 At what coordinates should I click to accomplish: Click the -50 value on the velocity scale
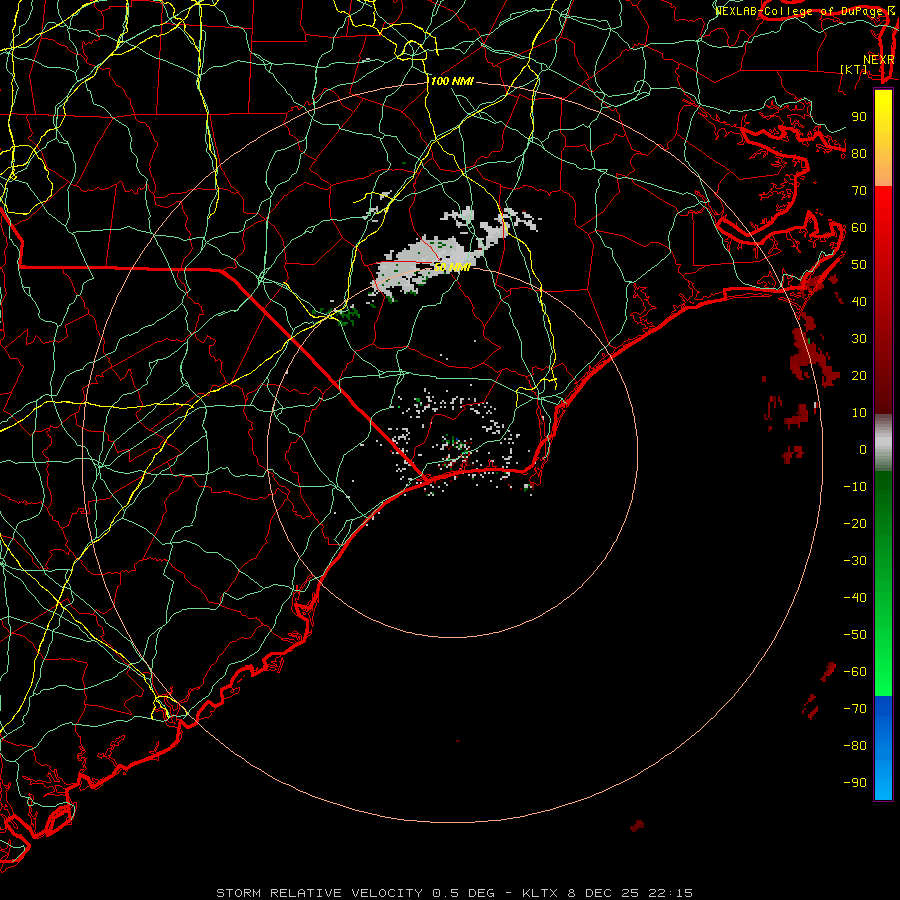tap(855, 635)
